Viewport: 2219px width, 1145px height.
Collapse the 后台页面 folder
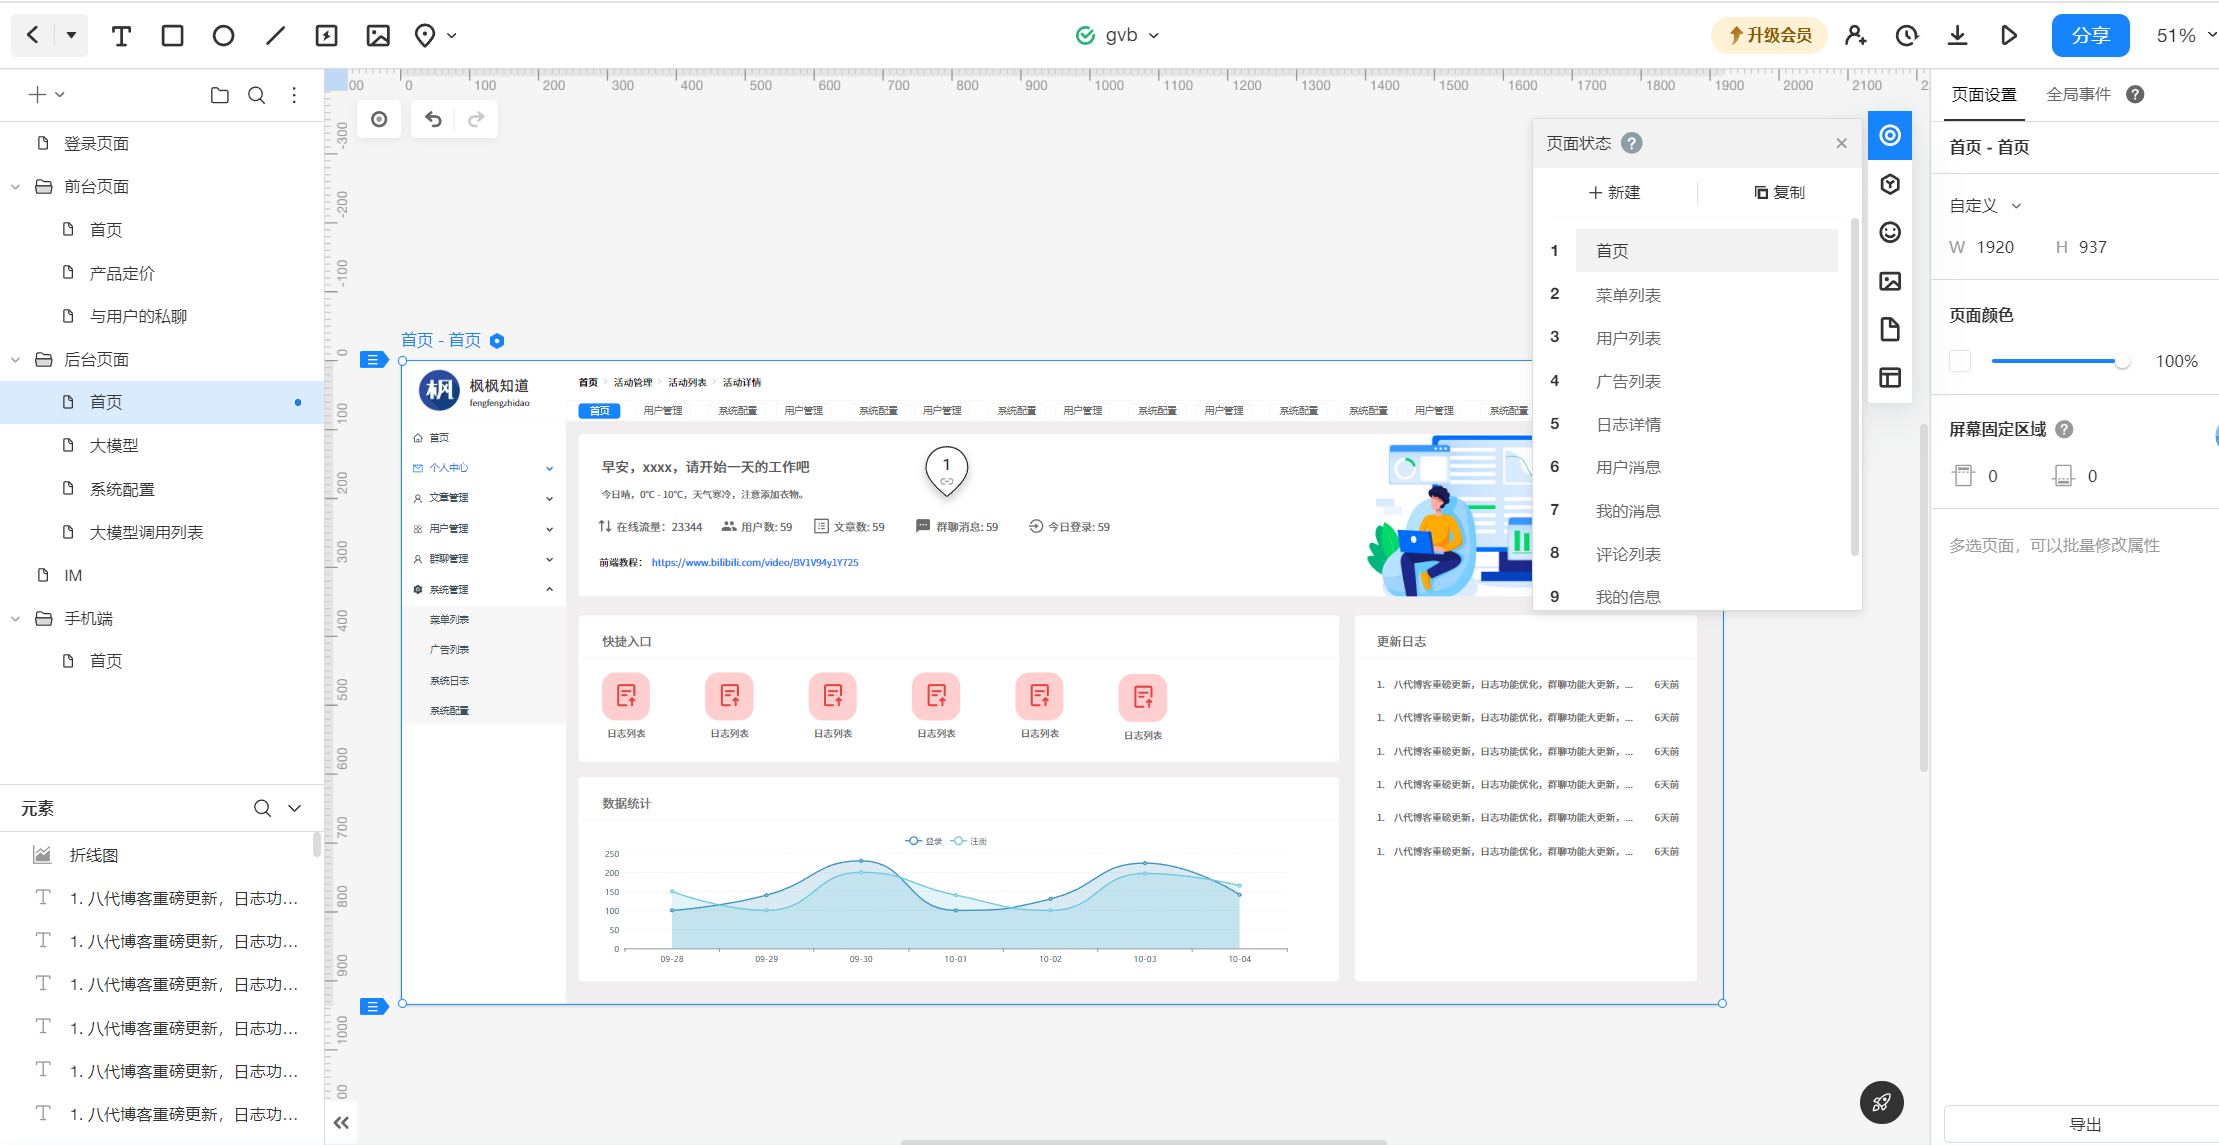click(x=16, y=359)
